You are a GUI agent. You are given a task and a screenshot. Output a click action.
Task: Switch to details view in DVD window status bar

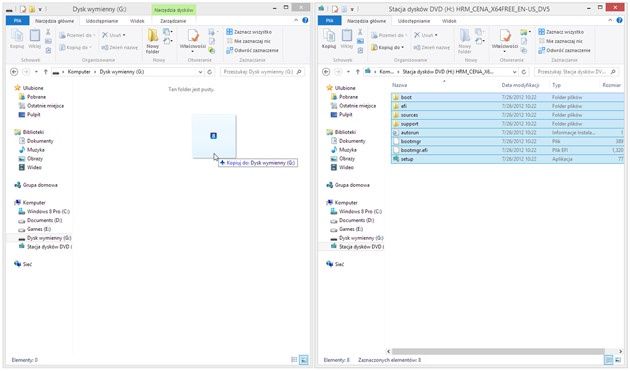pos(609,360)
